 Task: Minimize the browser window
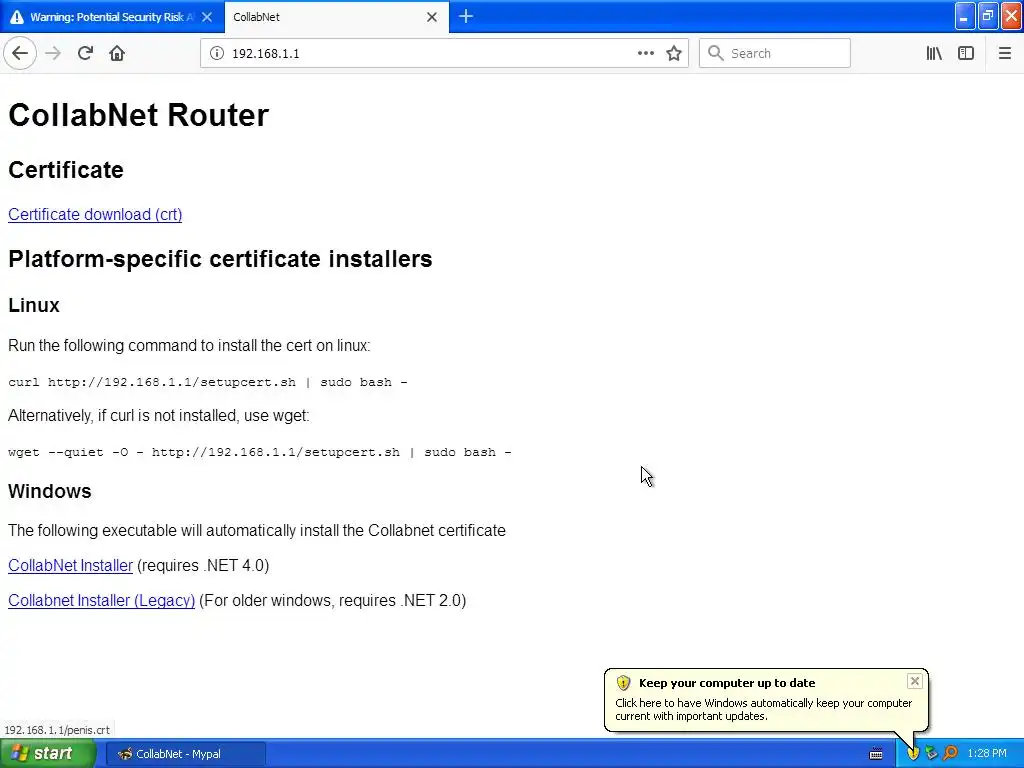click(965, 16)
